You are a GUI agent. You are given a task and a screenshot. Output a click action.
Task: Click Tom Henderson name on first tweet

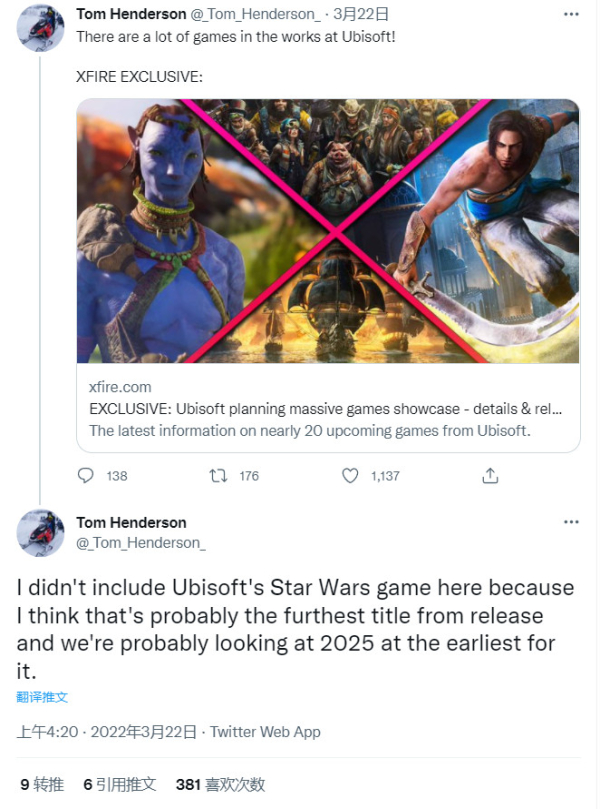[x=131, y=14]
